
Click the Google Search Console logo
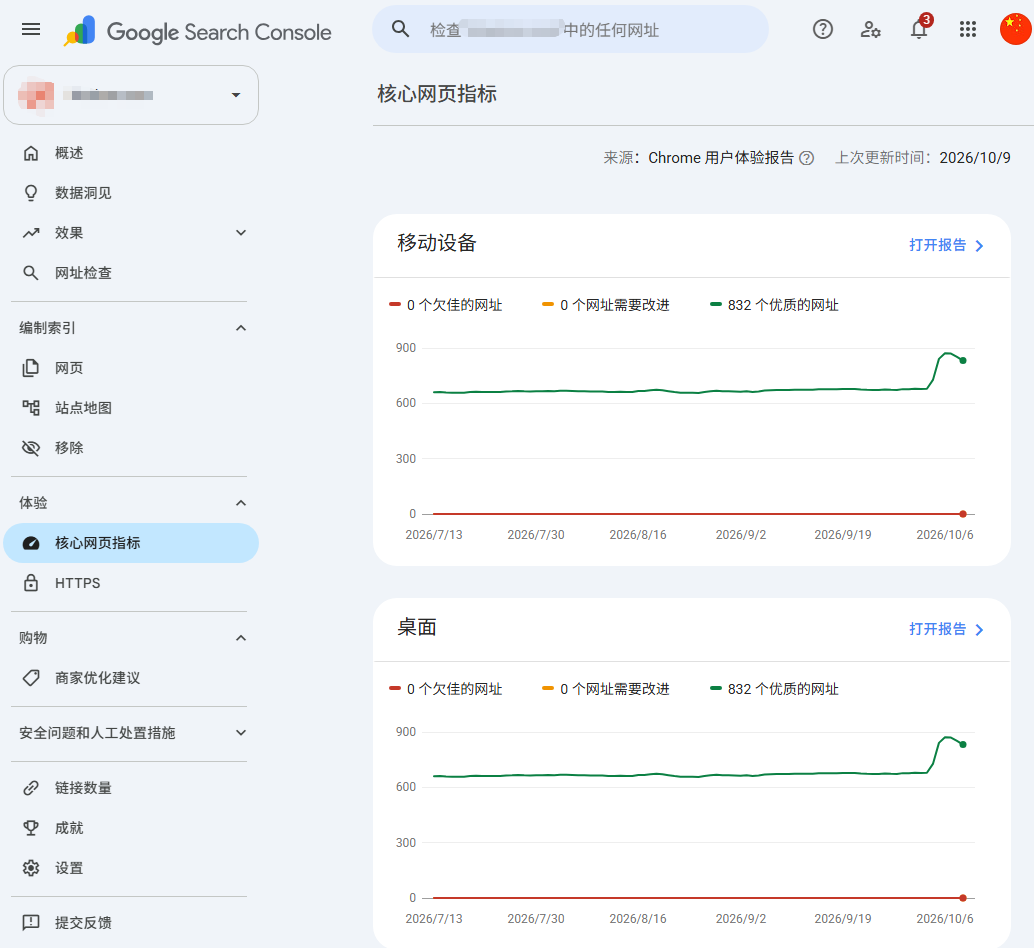pos(198,31)
